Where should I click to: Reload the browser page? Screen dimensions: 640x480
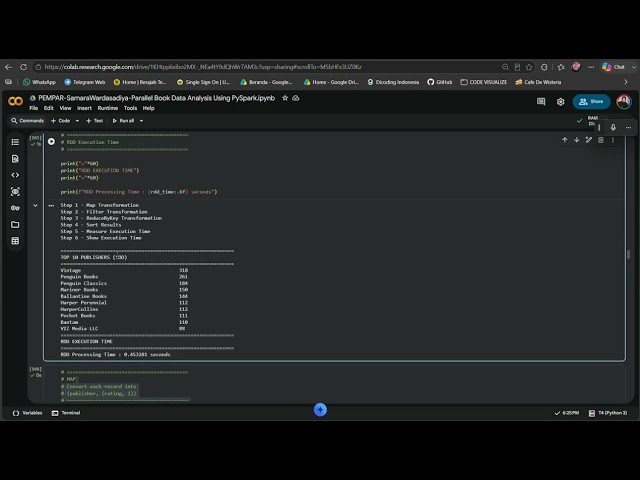(x=23, y=67)
